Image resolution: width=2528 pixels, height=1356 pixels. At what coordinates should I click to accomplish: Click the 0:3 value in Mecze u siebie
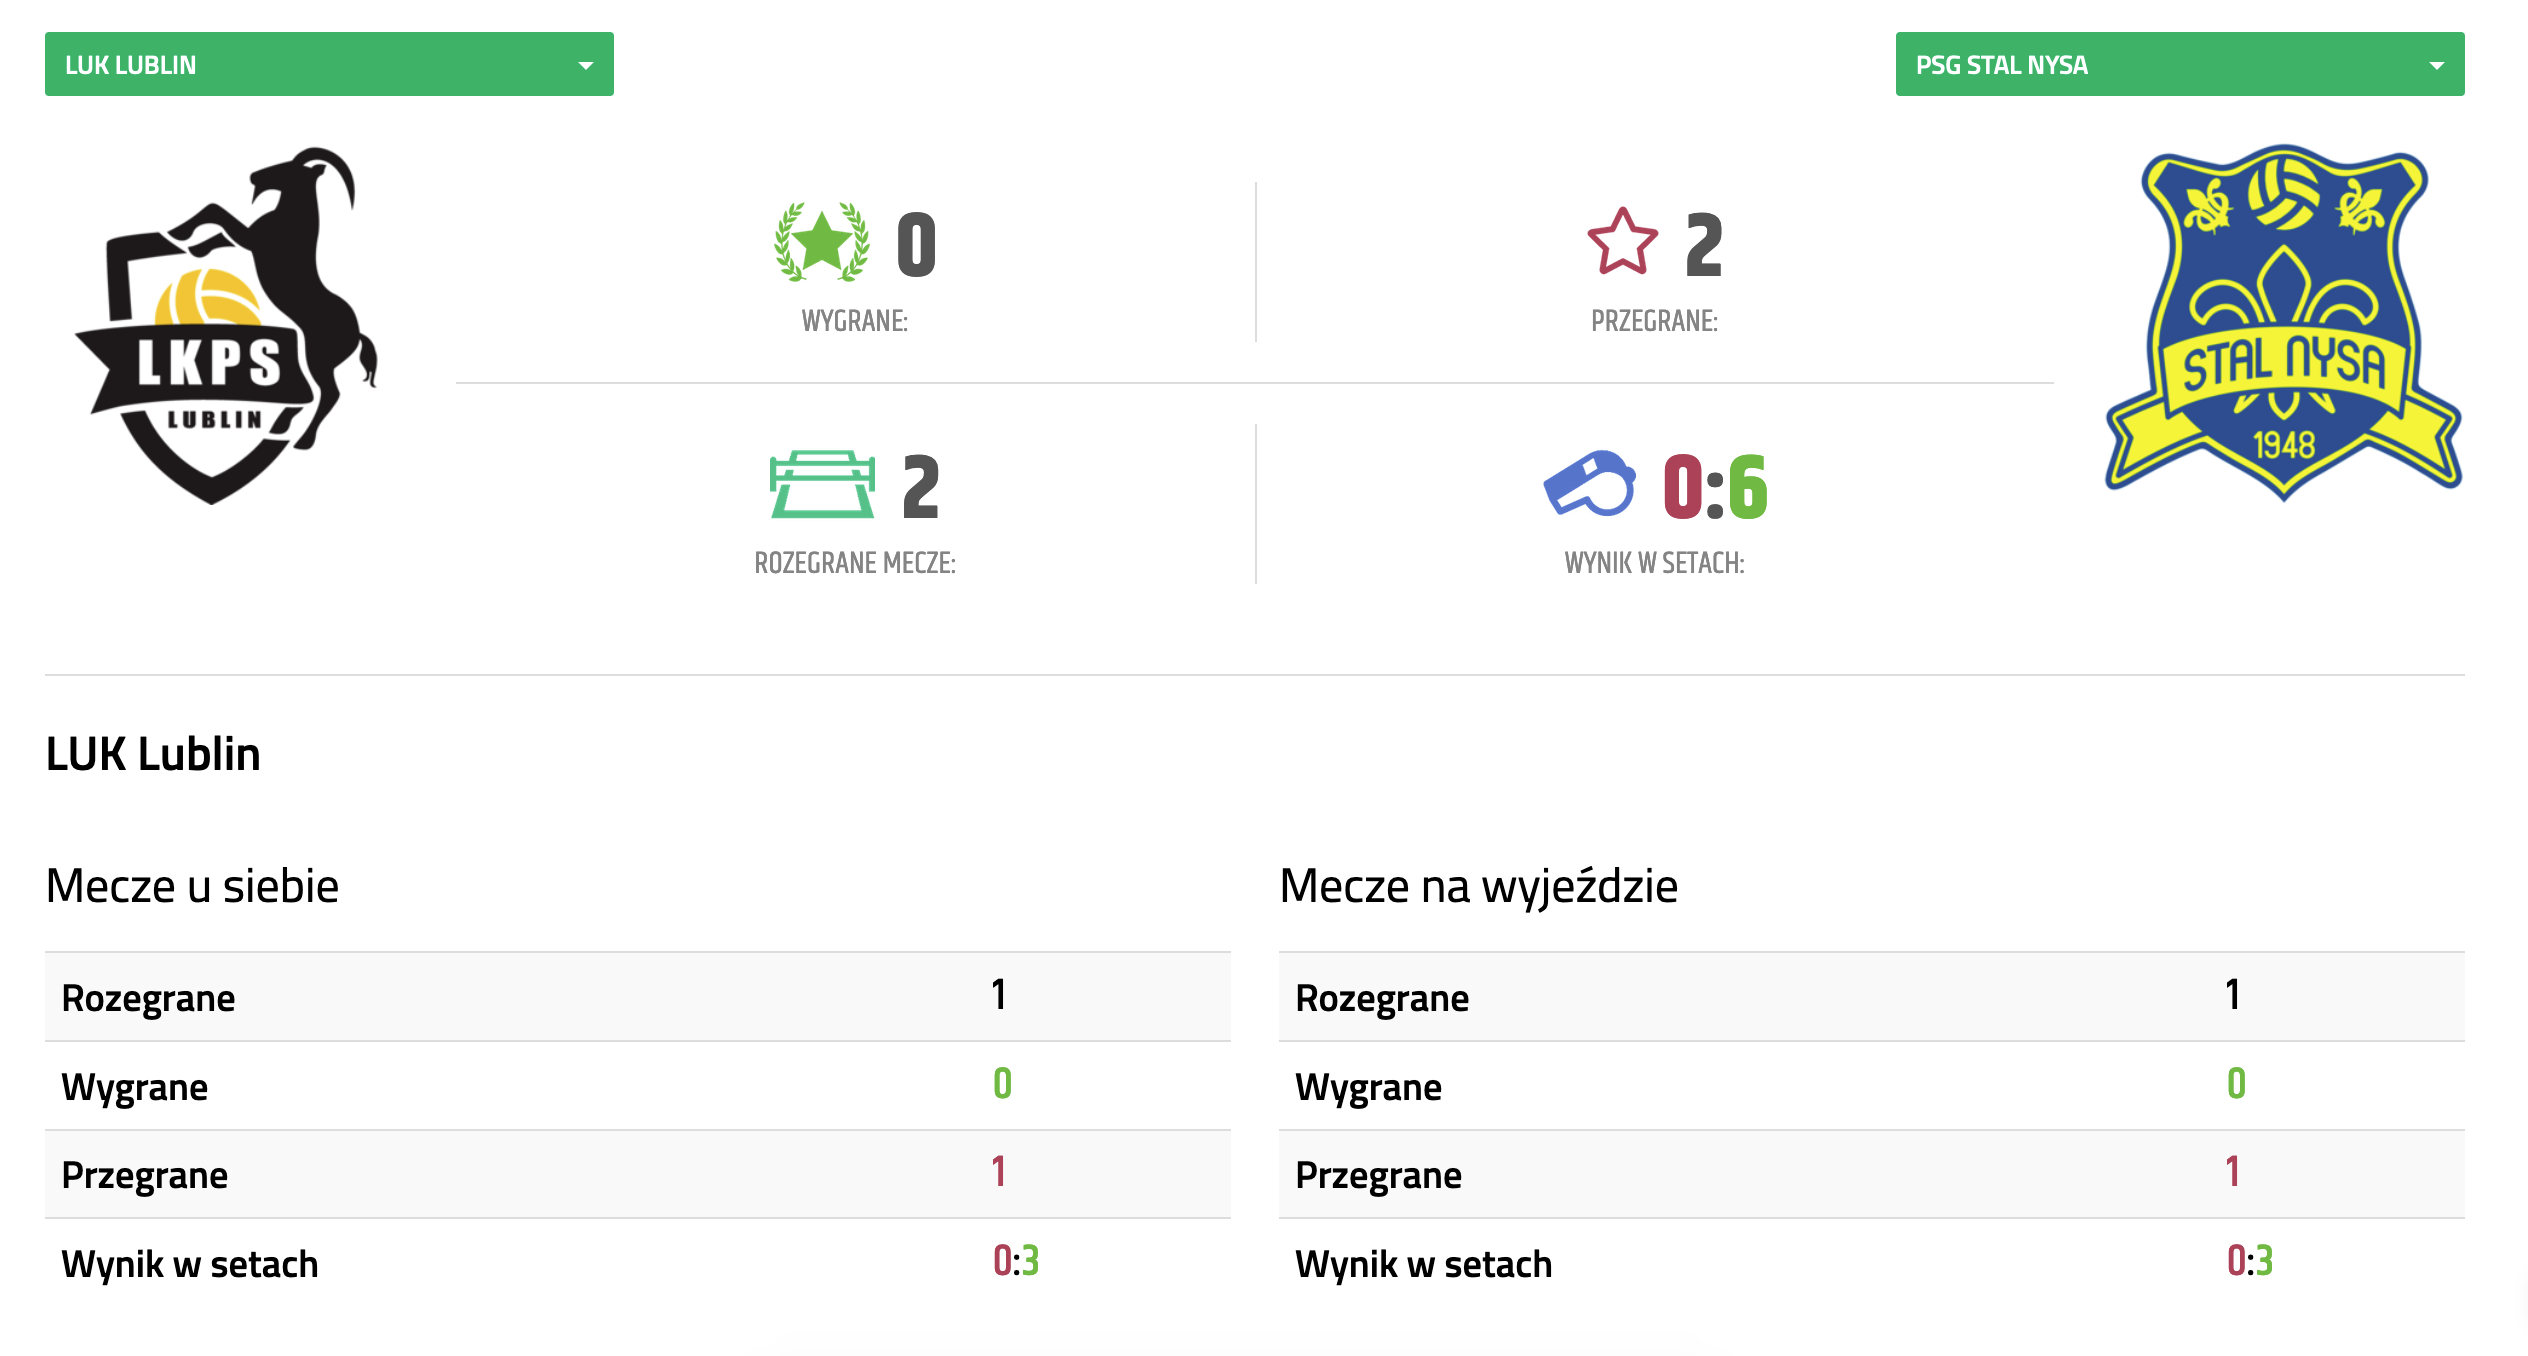1016,1261
